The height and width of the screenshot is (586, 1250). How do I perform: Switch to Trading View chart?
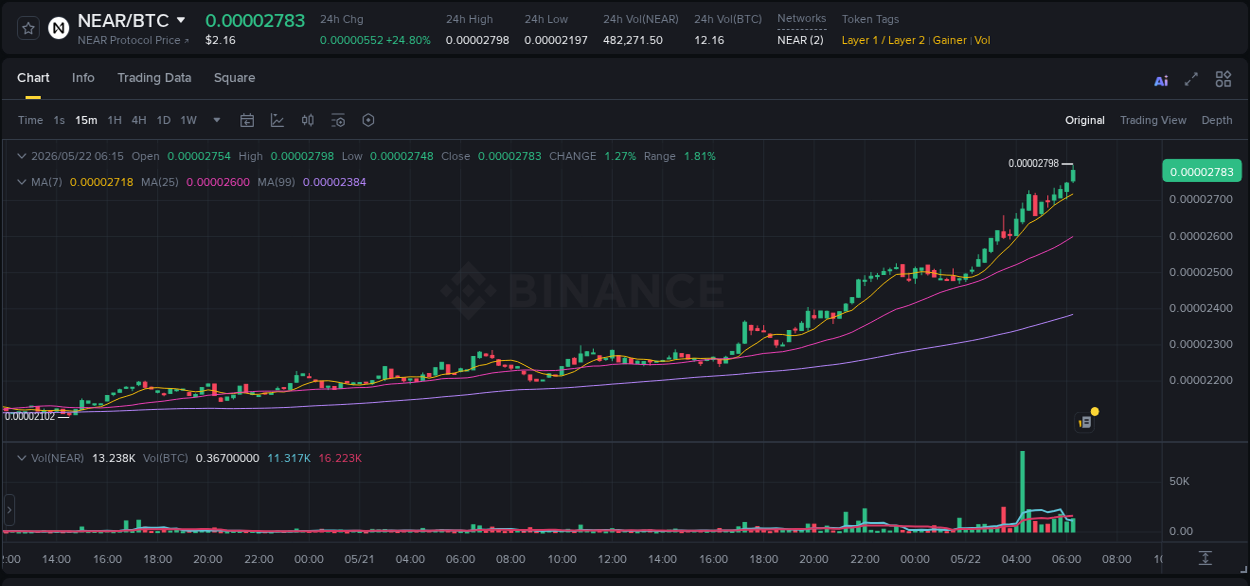(x=1153, y=120)
